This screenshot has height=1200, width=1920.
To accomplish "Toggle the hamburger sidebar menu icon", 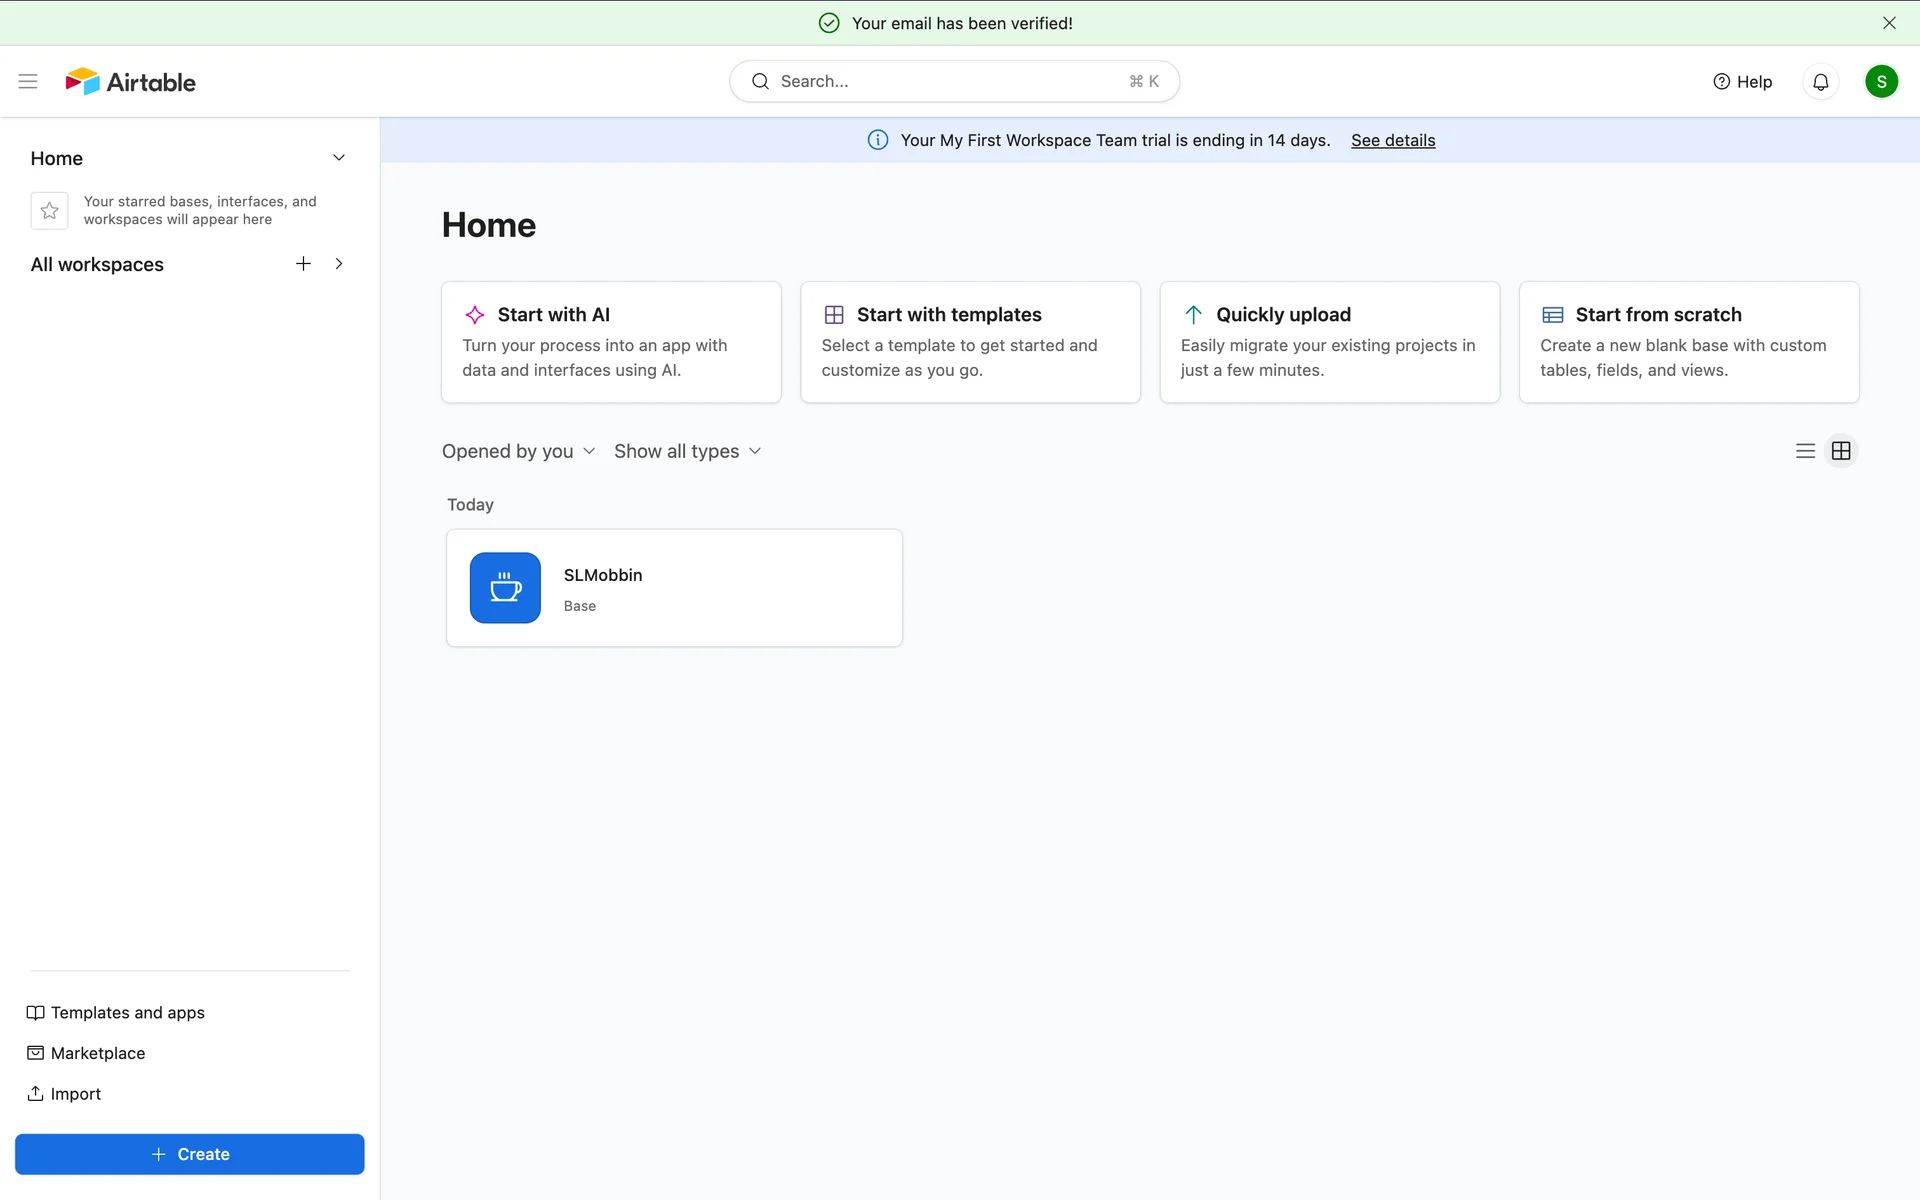I will click(28, 81).
